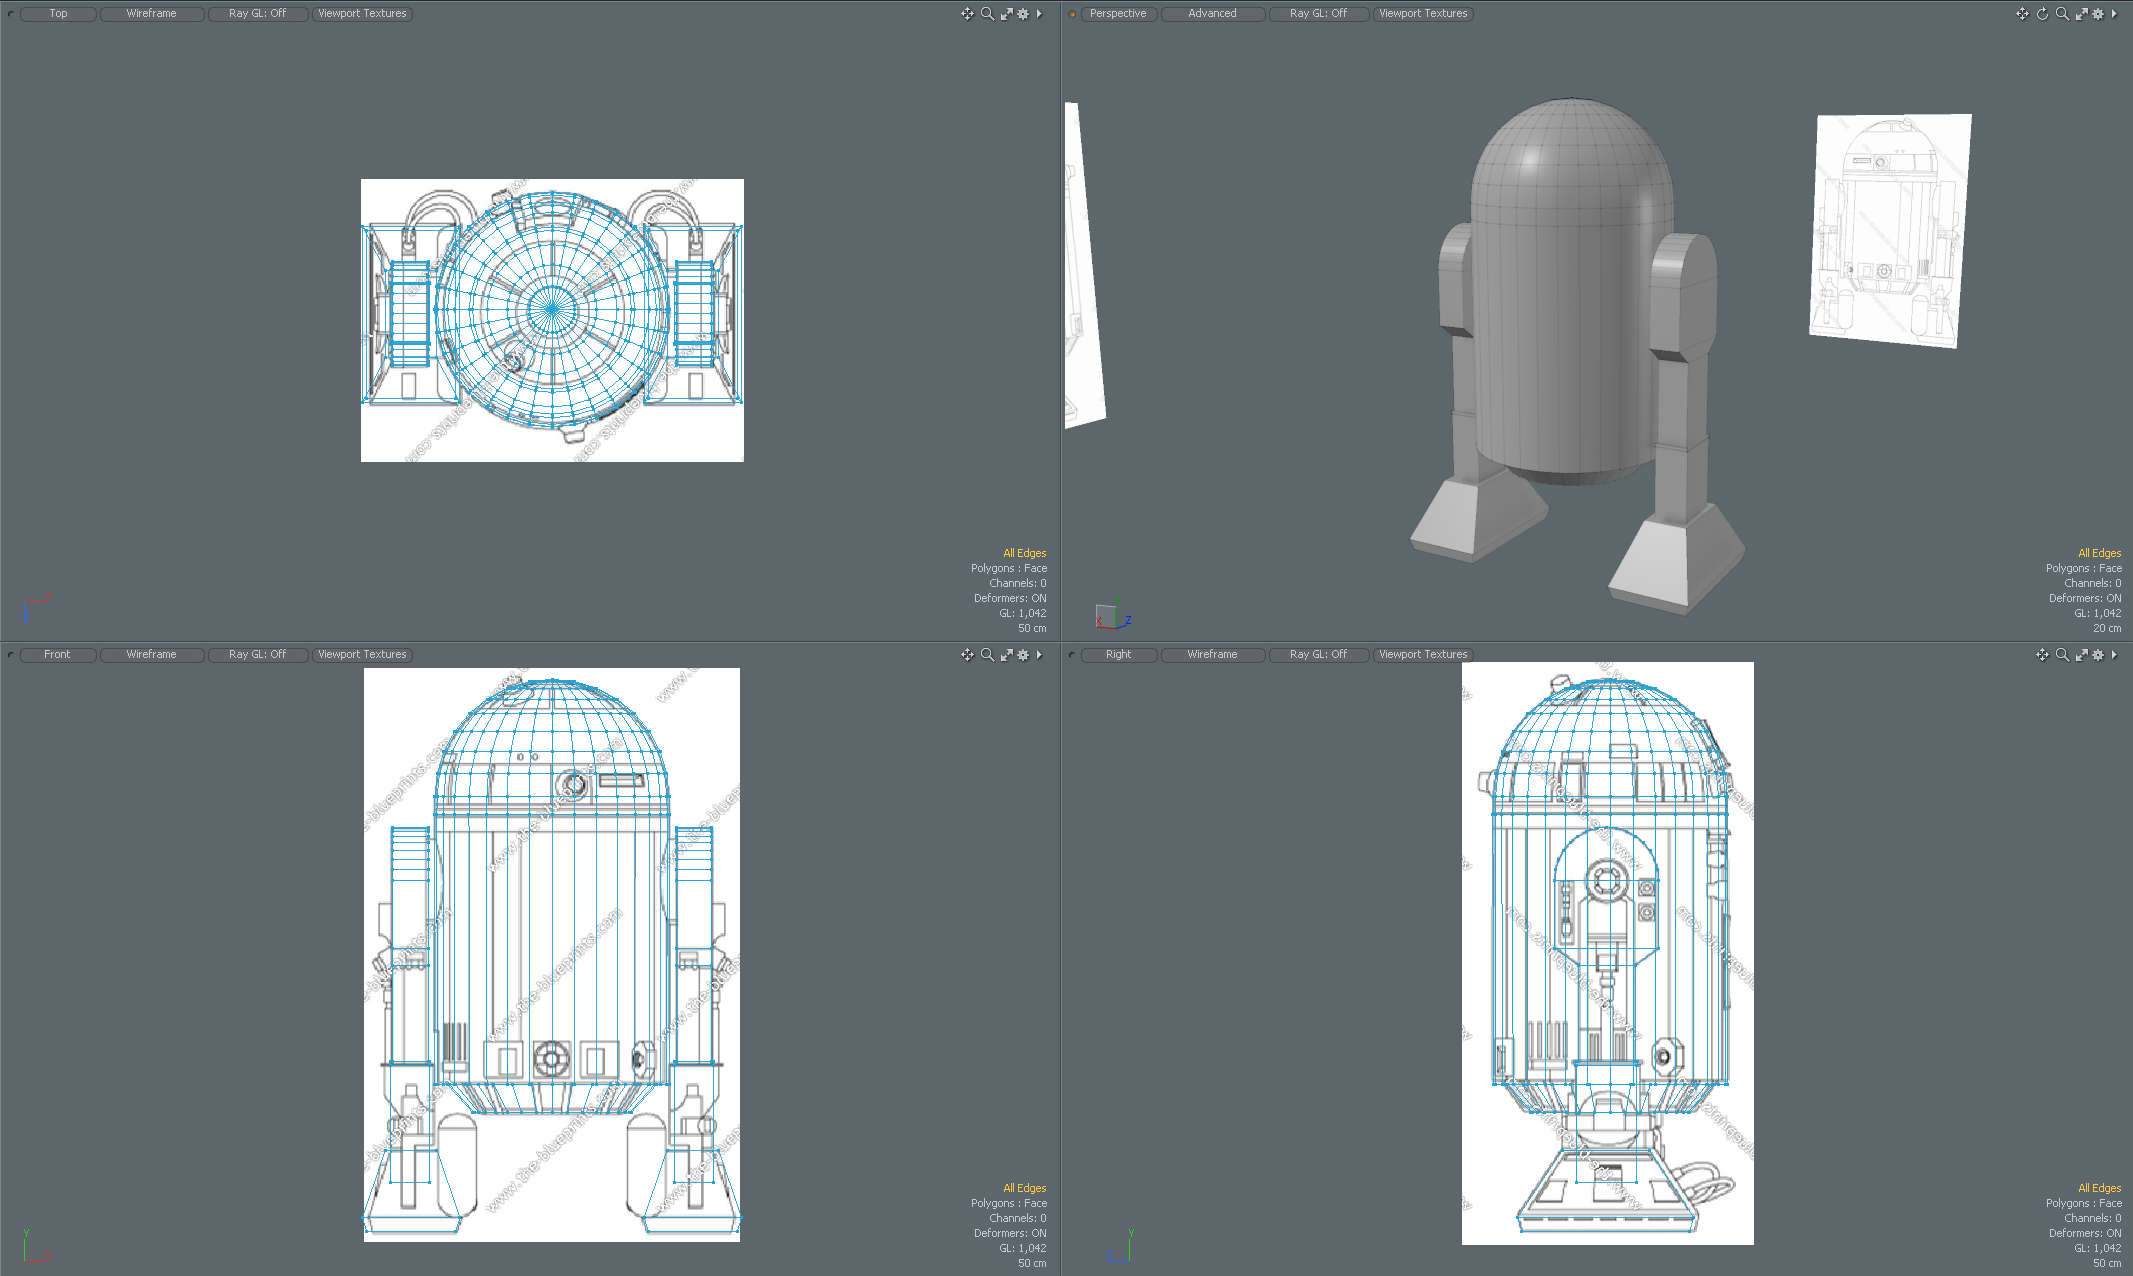Click All Edges label in Right viewport

tap(2099, 1188)
